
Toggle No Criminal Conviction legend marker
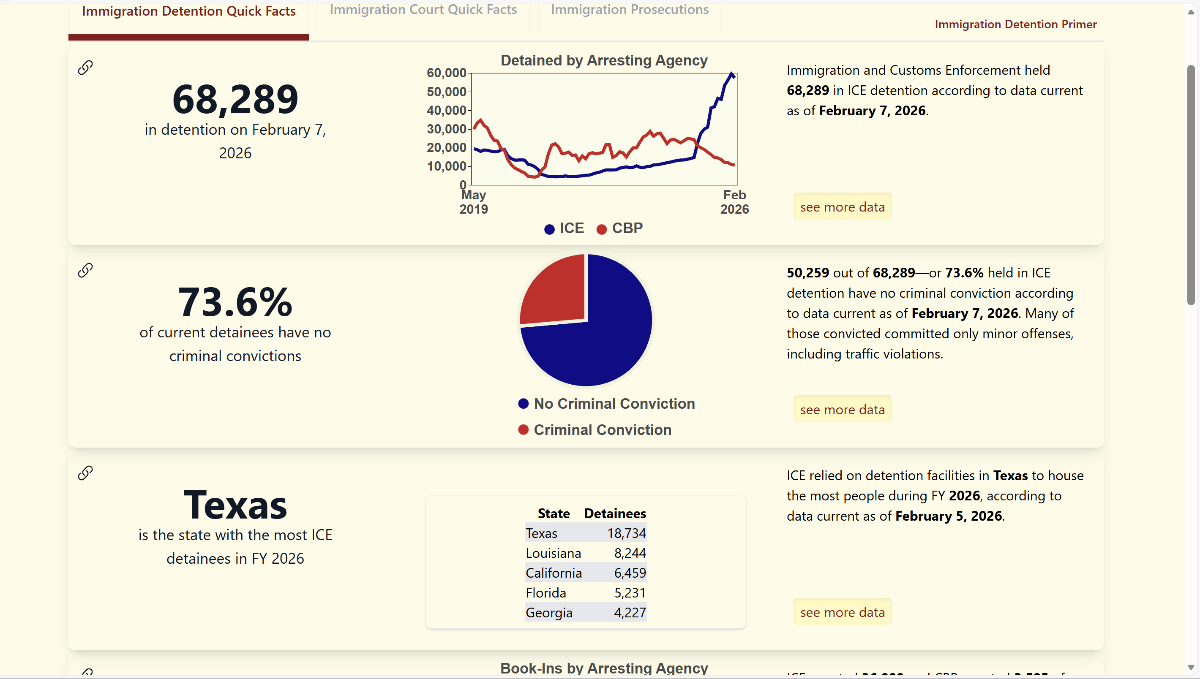[x=524, y=404]
